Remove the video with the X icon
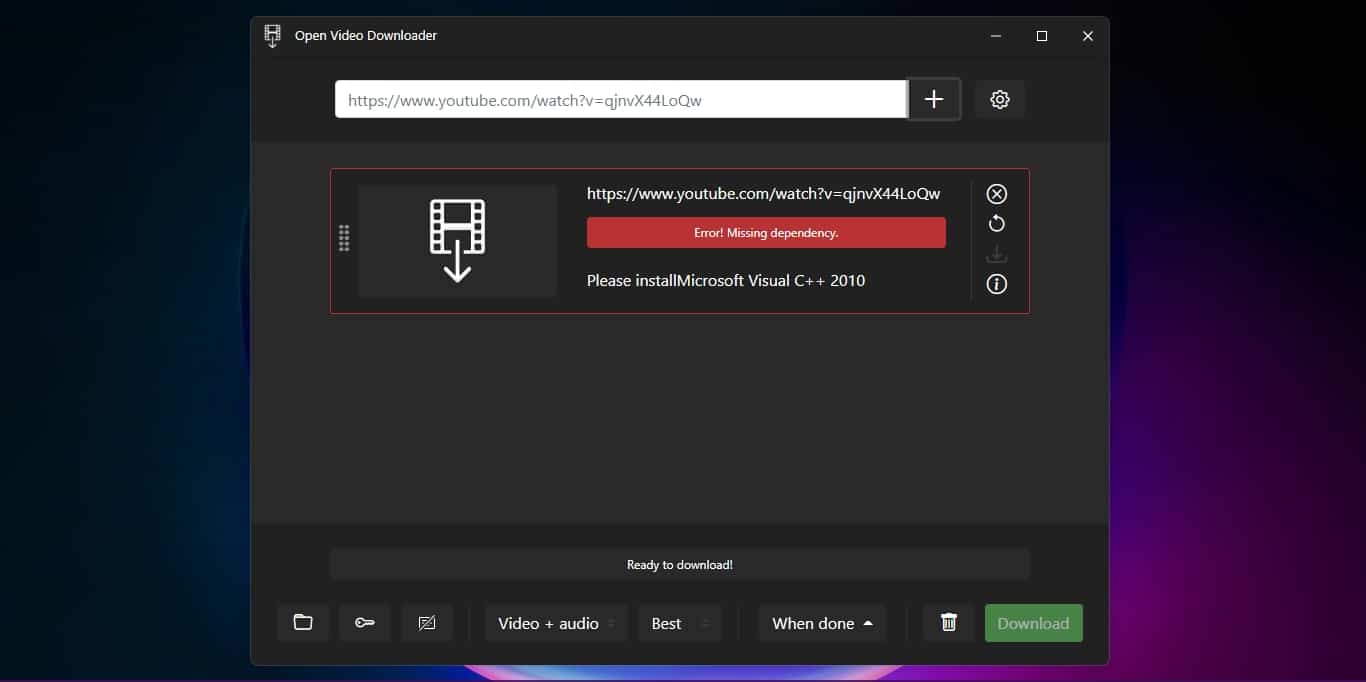 [997, 194]
